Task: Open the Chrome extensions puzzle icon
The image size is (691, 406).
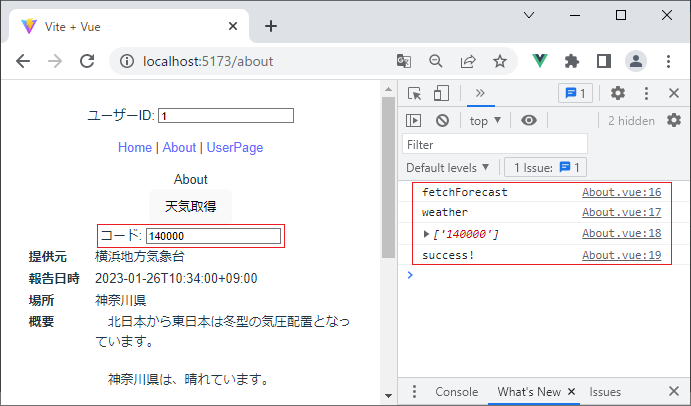Action: 572,61
